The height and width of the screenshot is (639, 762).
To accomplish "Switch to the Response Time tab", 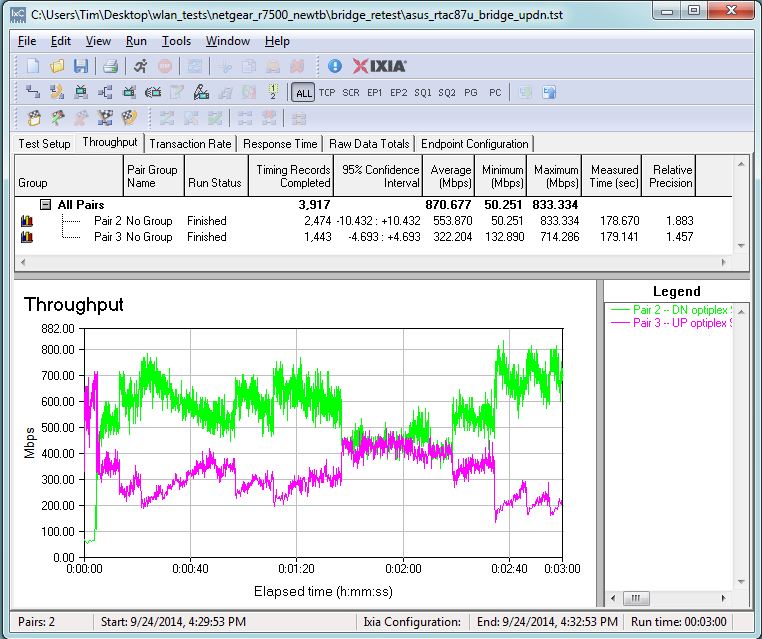I will tap(281, 144).
